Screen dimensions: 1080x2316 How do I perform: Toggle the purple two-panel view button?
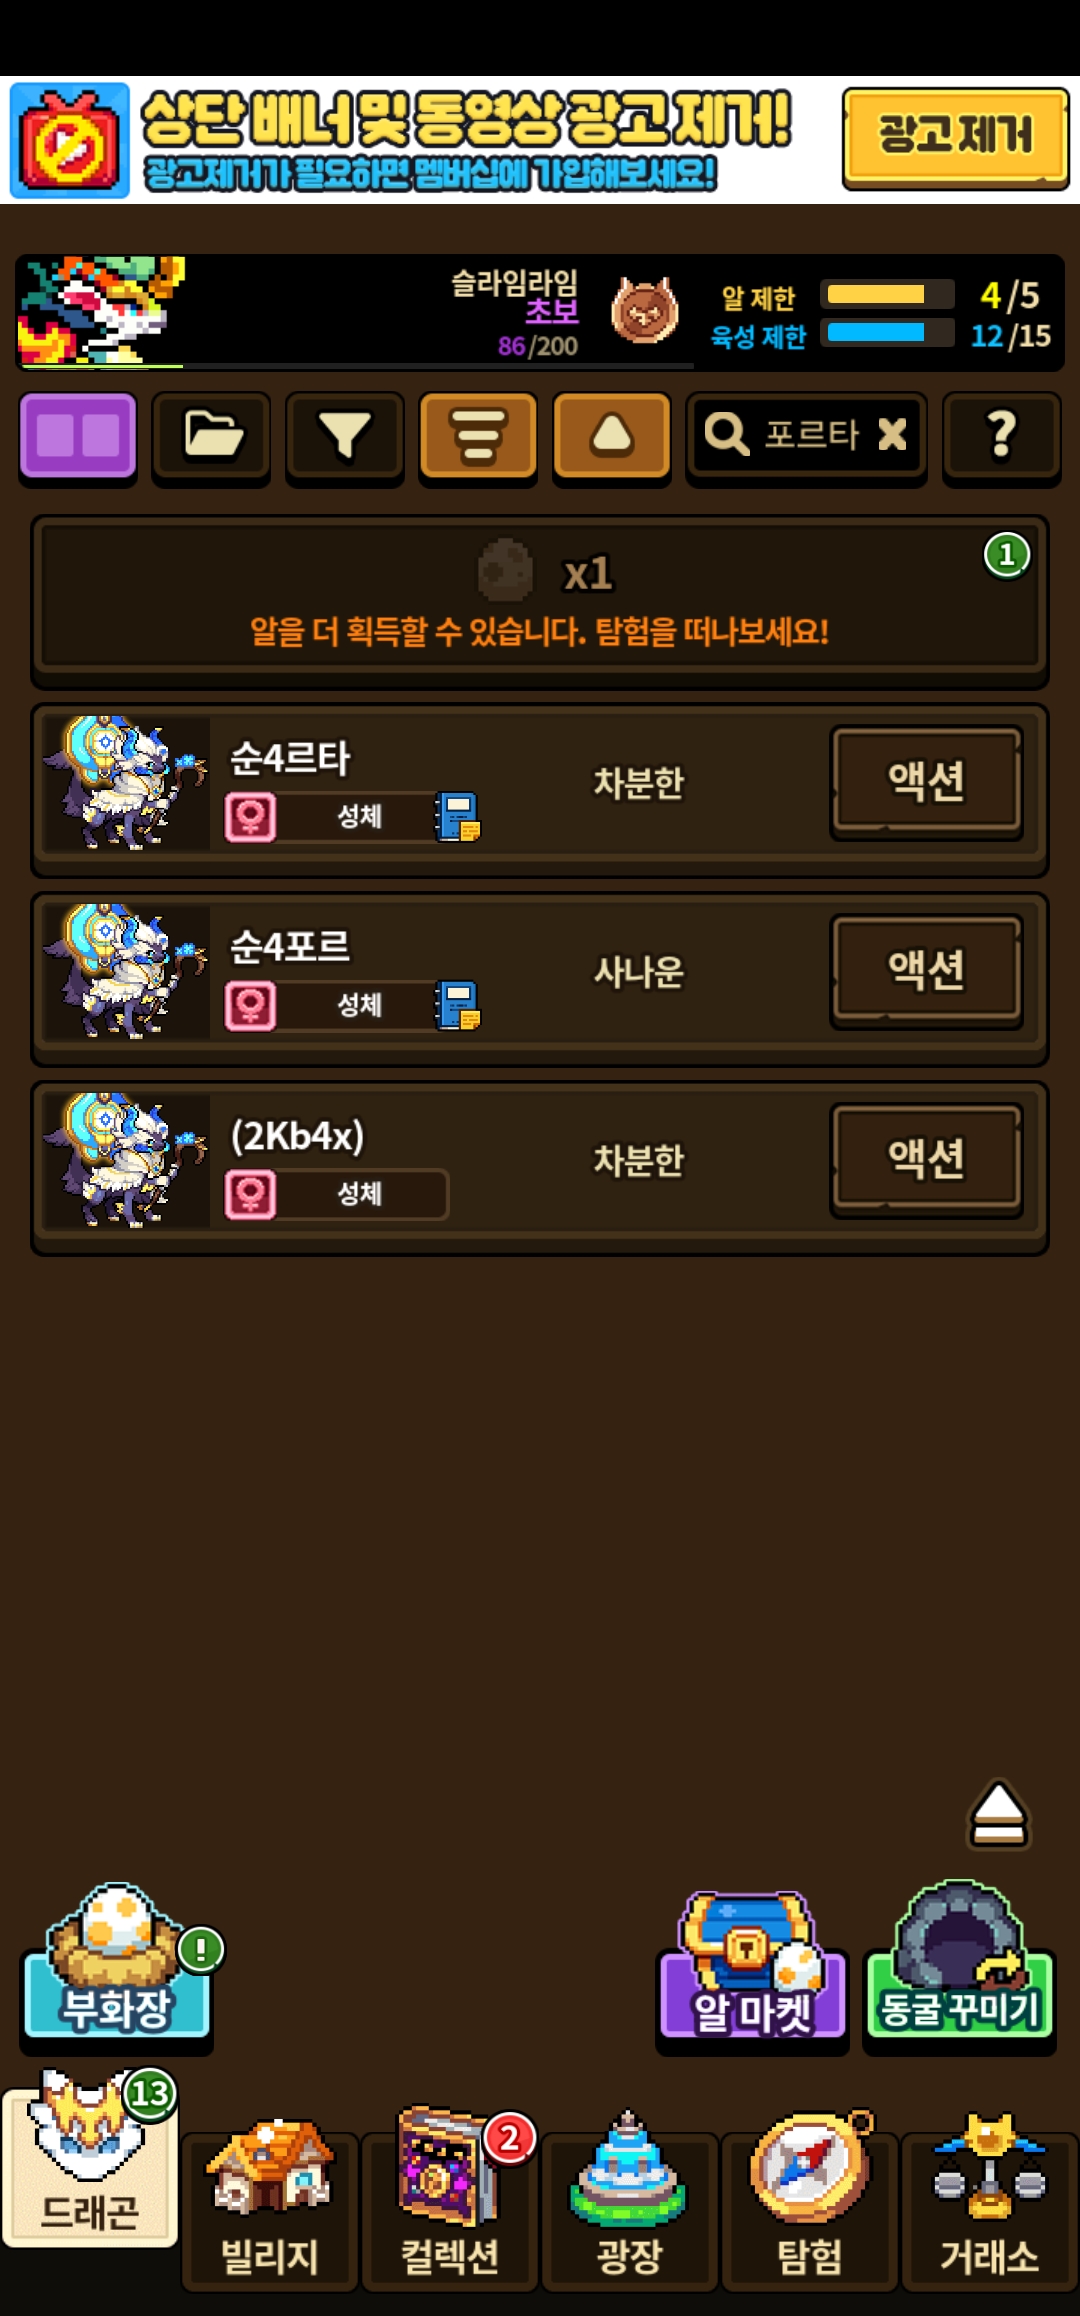(78, 437)
